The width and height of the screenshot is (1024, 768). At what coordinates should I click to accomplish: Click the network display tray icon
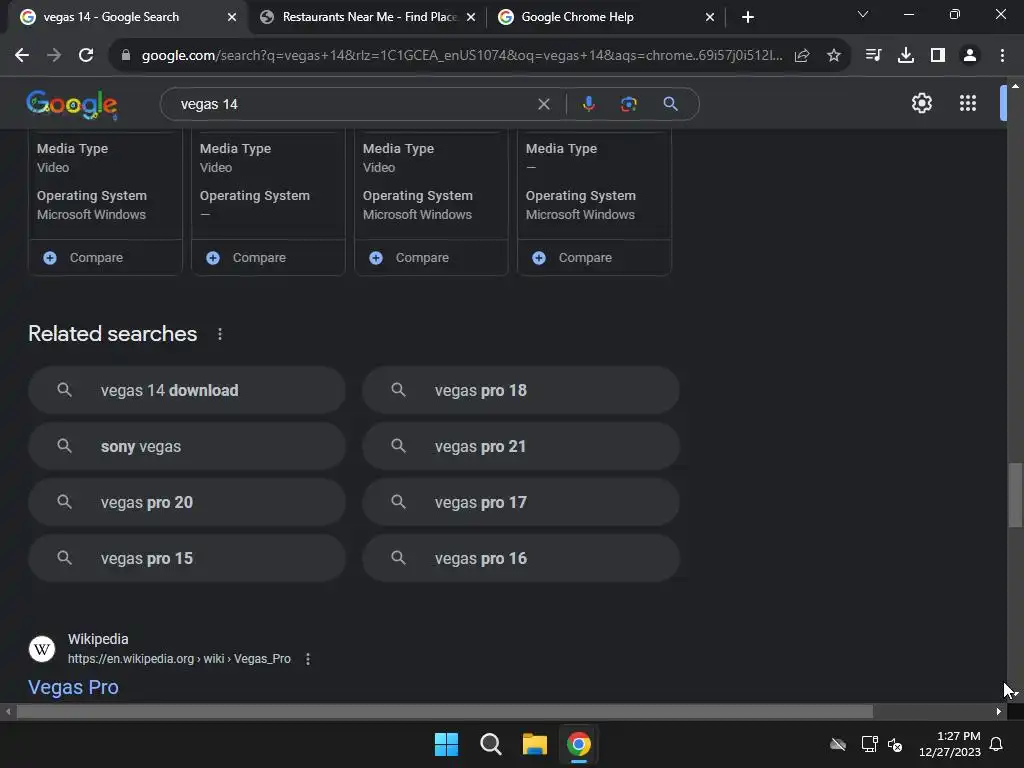pyautogui.click(x=869, y=744)
